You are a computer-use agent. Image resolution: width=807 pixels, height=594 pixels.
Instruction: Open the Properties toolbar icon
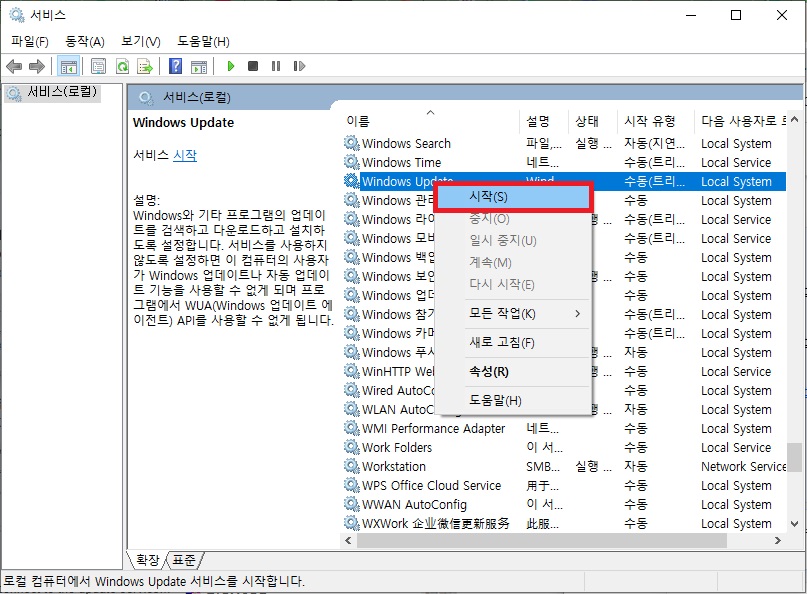coord(98,66)
